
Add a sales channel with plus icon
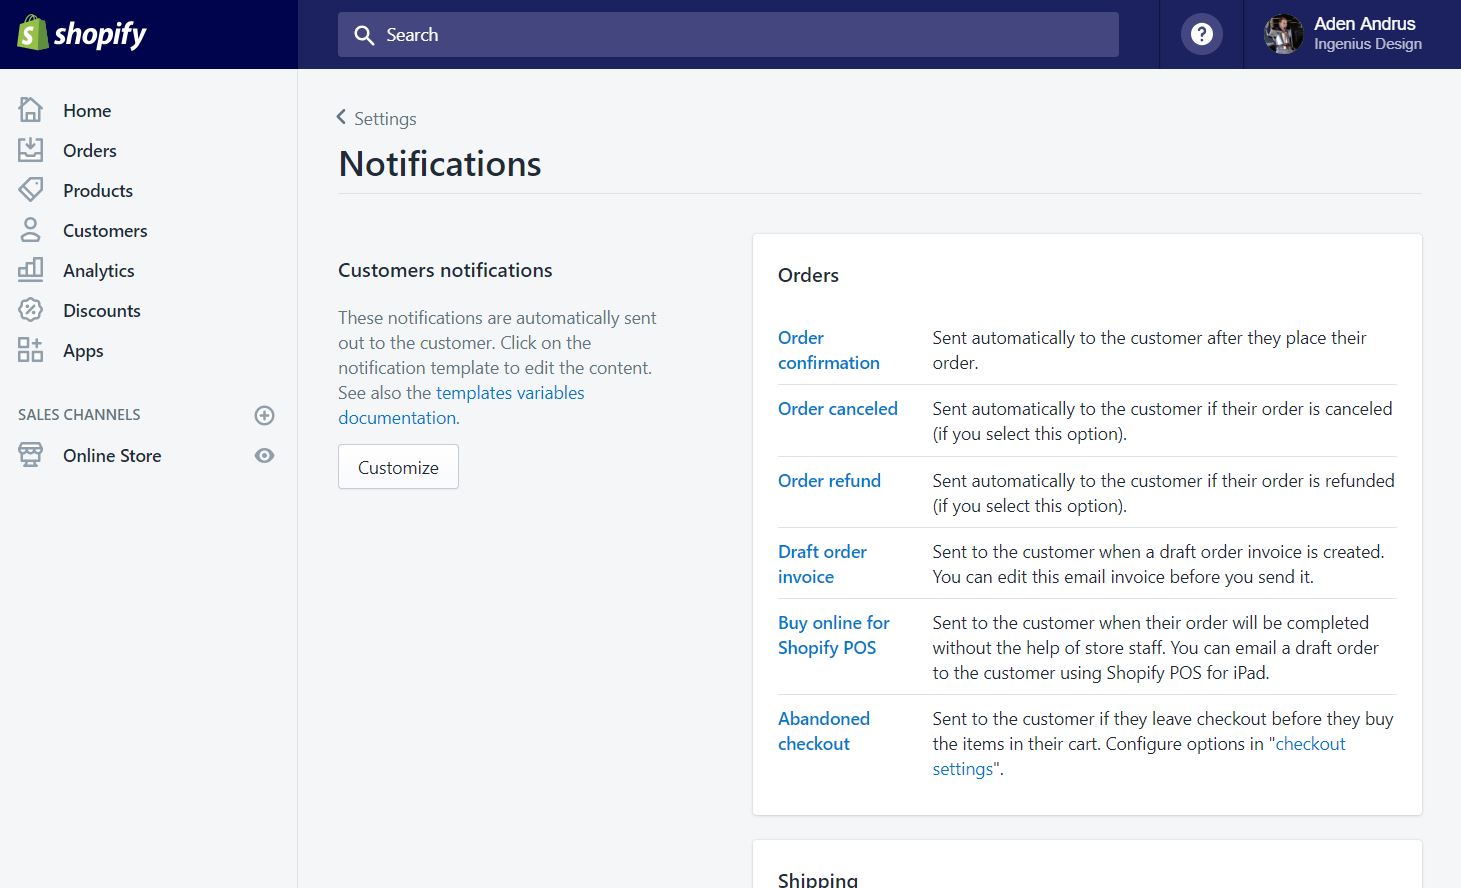click(264, 415)
